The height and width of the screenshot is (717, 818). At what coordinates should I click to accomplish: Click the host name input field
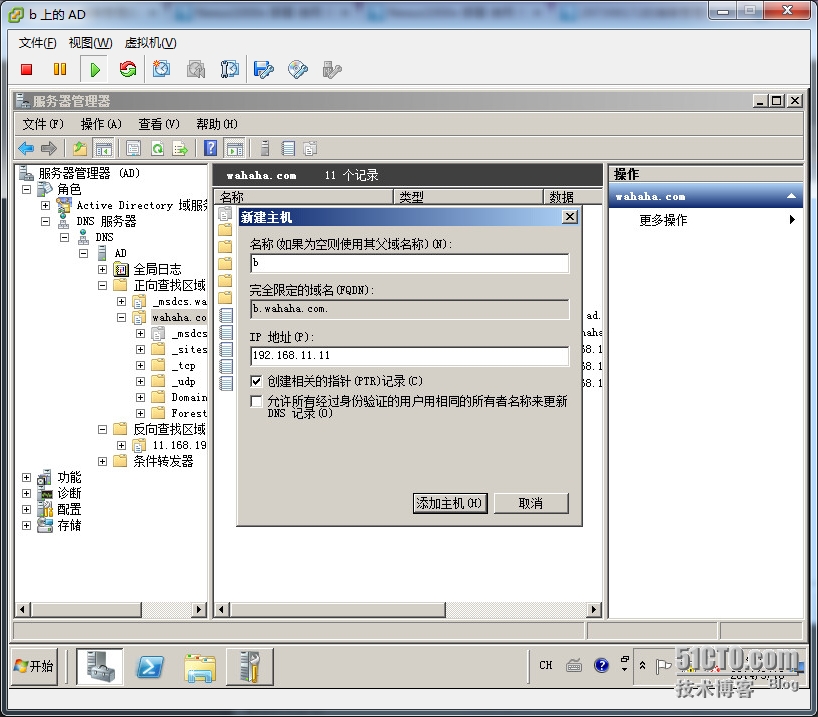(410, 264)
